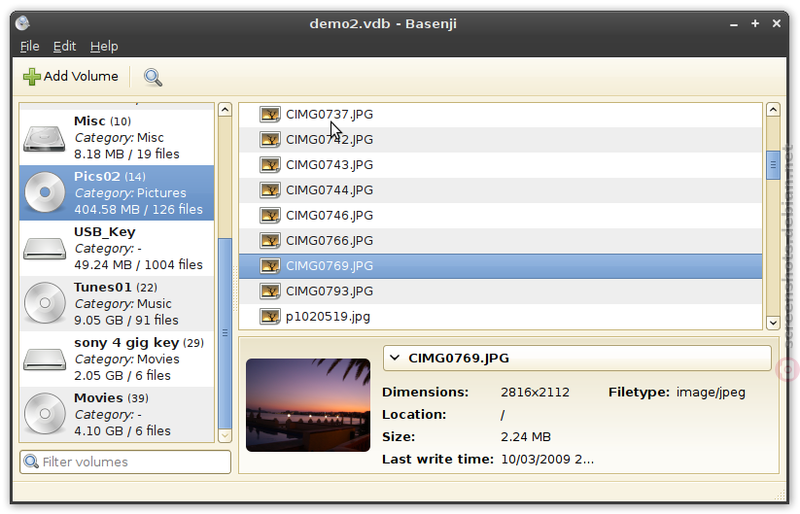Select the Tunes01 volume title
800x514 pixels.
(x=103, y=287)
